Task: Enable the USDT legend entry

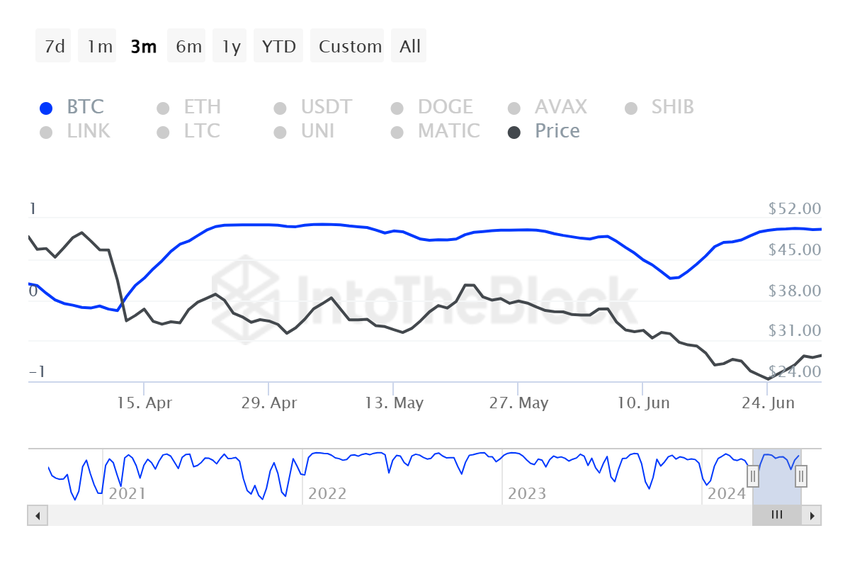Action: pyautogui.click(x=313, y=107)
